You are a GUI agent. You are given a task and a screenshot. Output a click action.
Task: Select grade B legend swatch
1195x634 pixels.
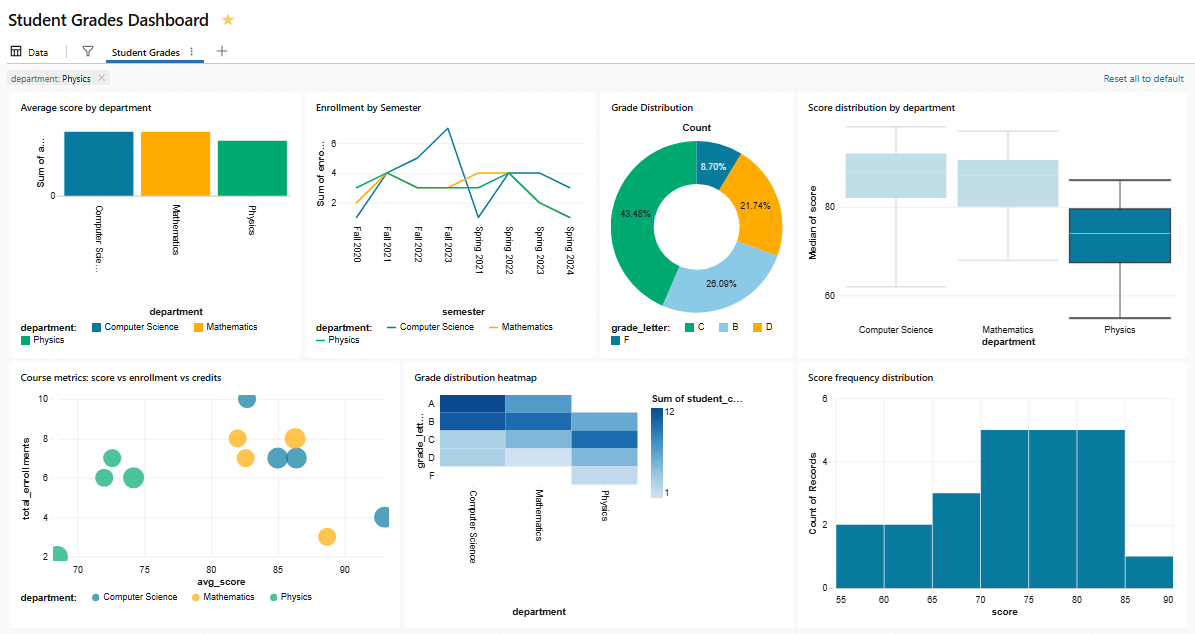coord(723,327)
